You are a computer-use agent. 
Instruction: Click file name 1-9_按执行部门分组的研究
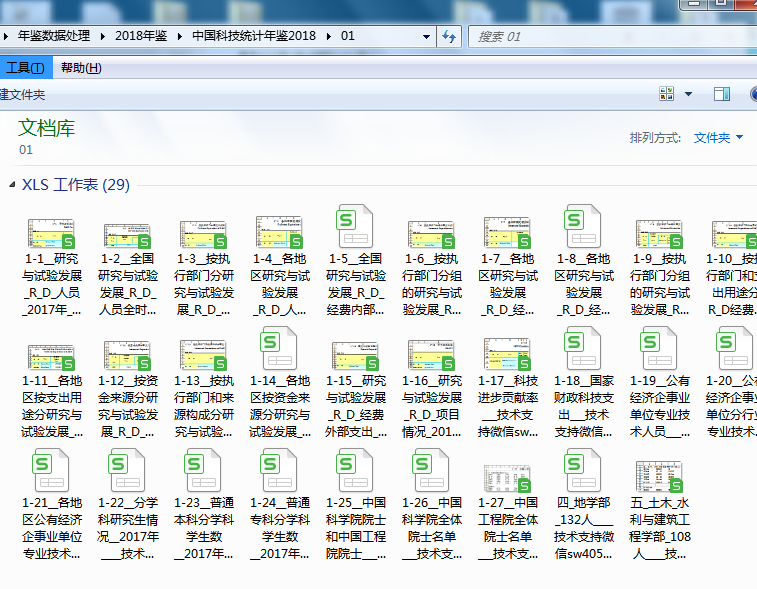click(x=659, y=285)
